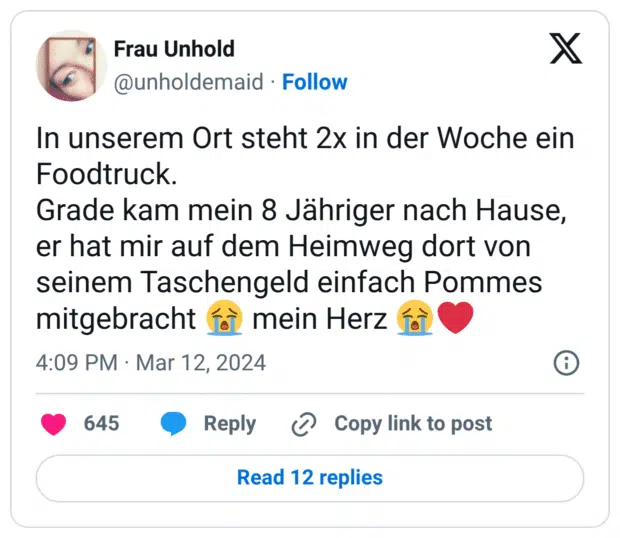
Task: Click the word "Foodtruck." in the tweet
Action: pyautogui.click(x=106, y=174)
